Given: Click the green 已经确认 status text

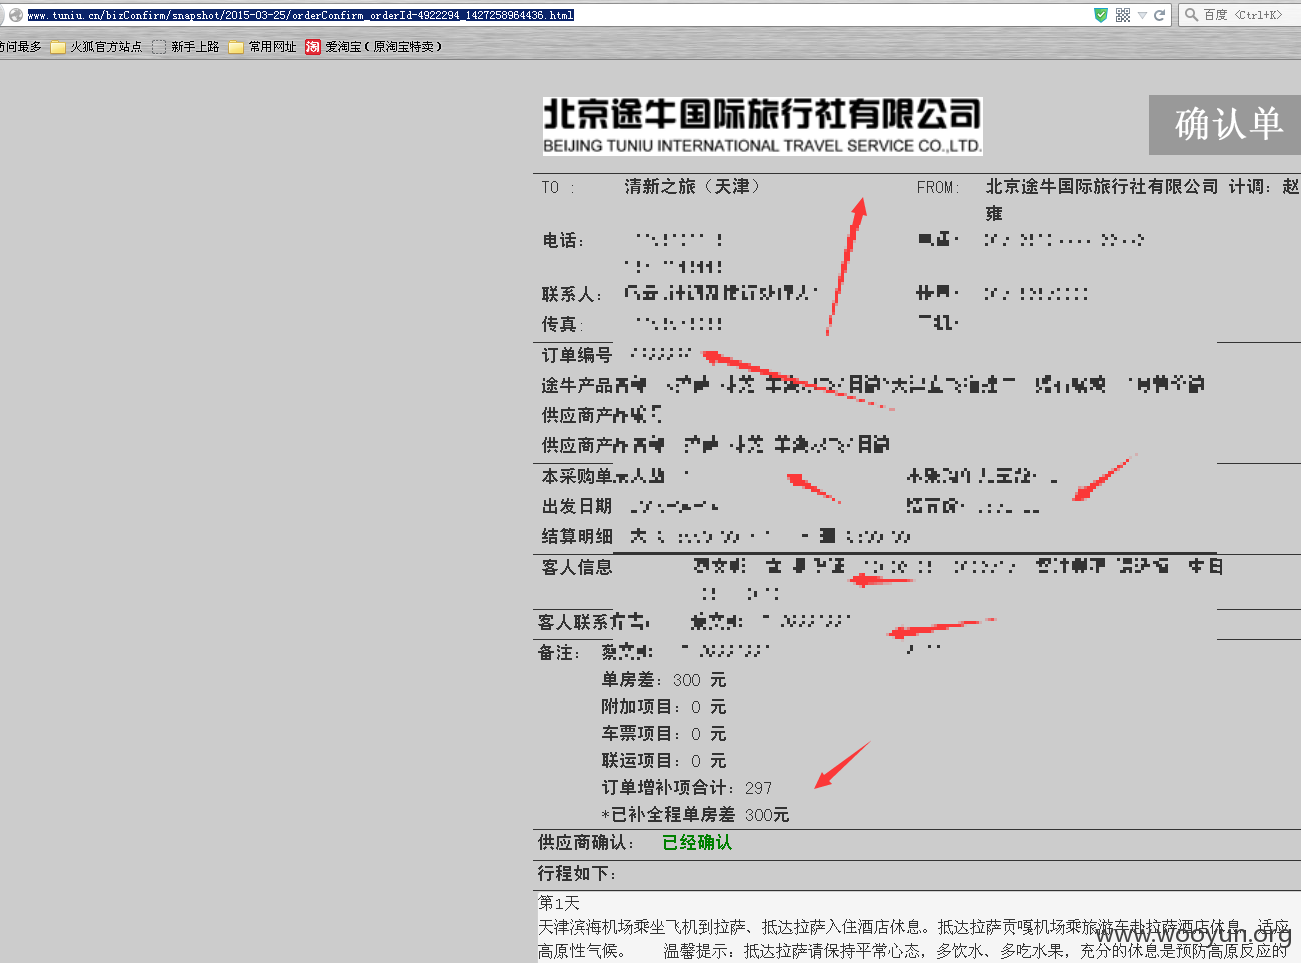Looking at the screenshot, I should 697,843.
